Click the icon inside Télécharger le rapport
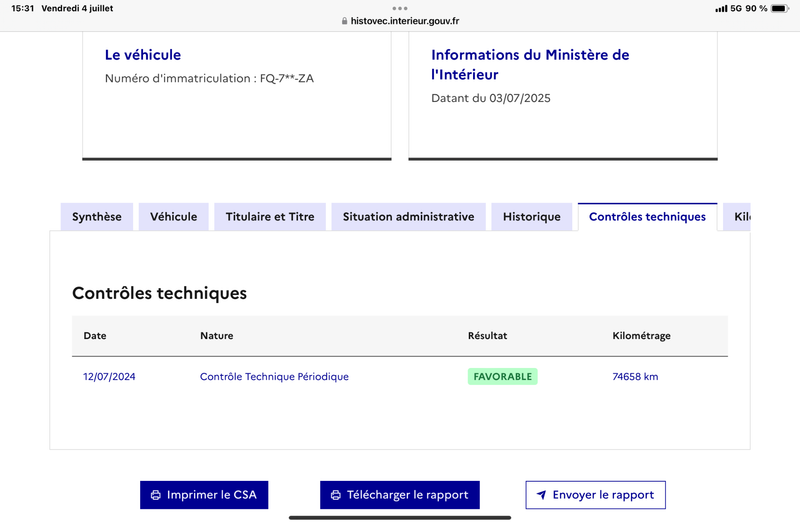 click(x=336, y=495)
